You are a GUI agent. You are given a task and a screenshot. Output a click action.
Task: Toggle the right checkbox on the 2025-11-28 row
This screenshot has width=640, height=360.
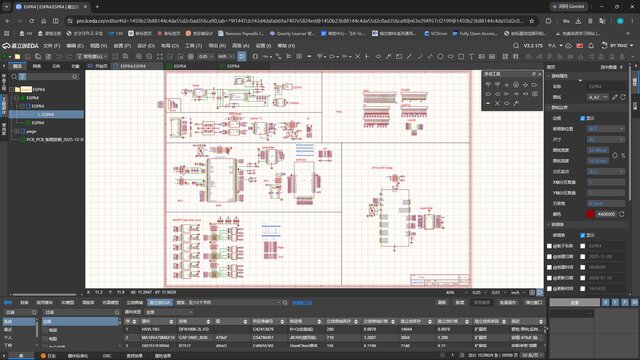(x=582, y=257)
